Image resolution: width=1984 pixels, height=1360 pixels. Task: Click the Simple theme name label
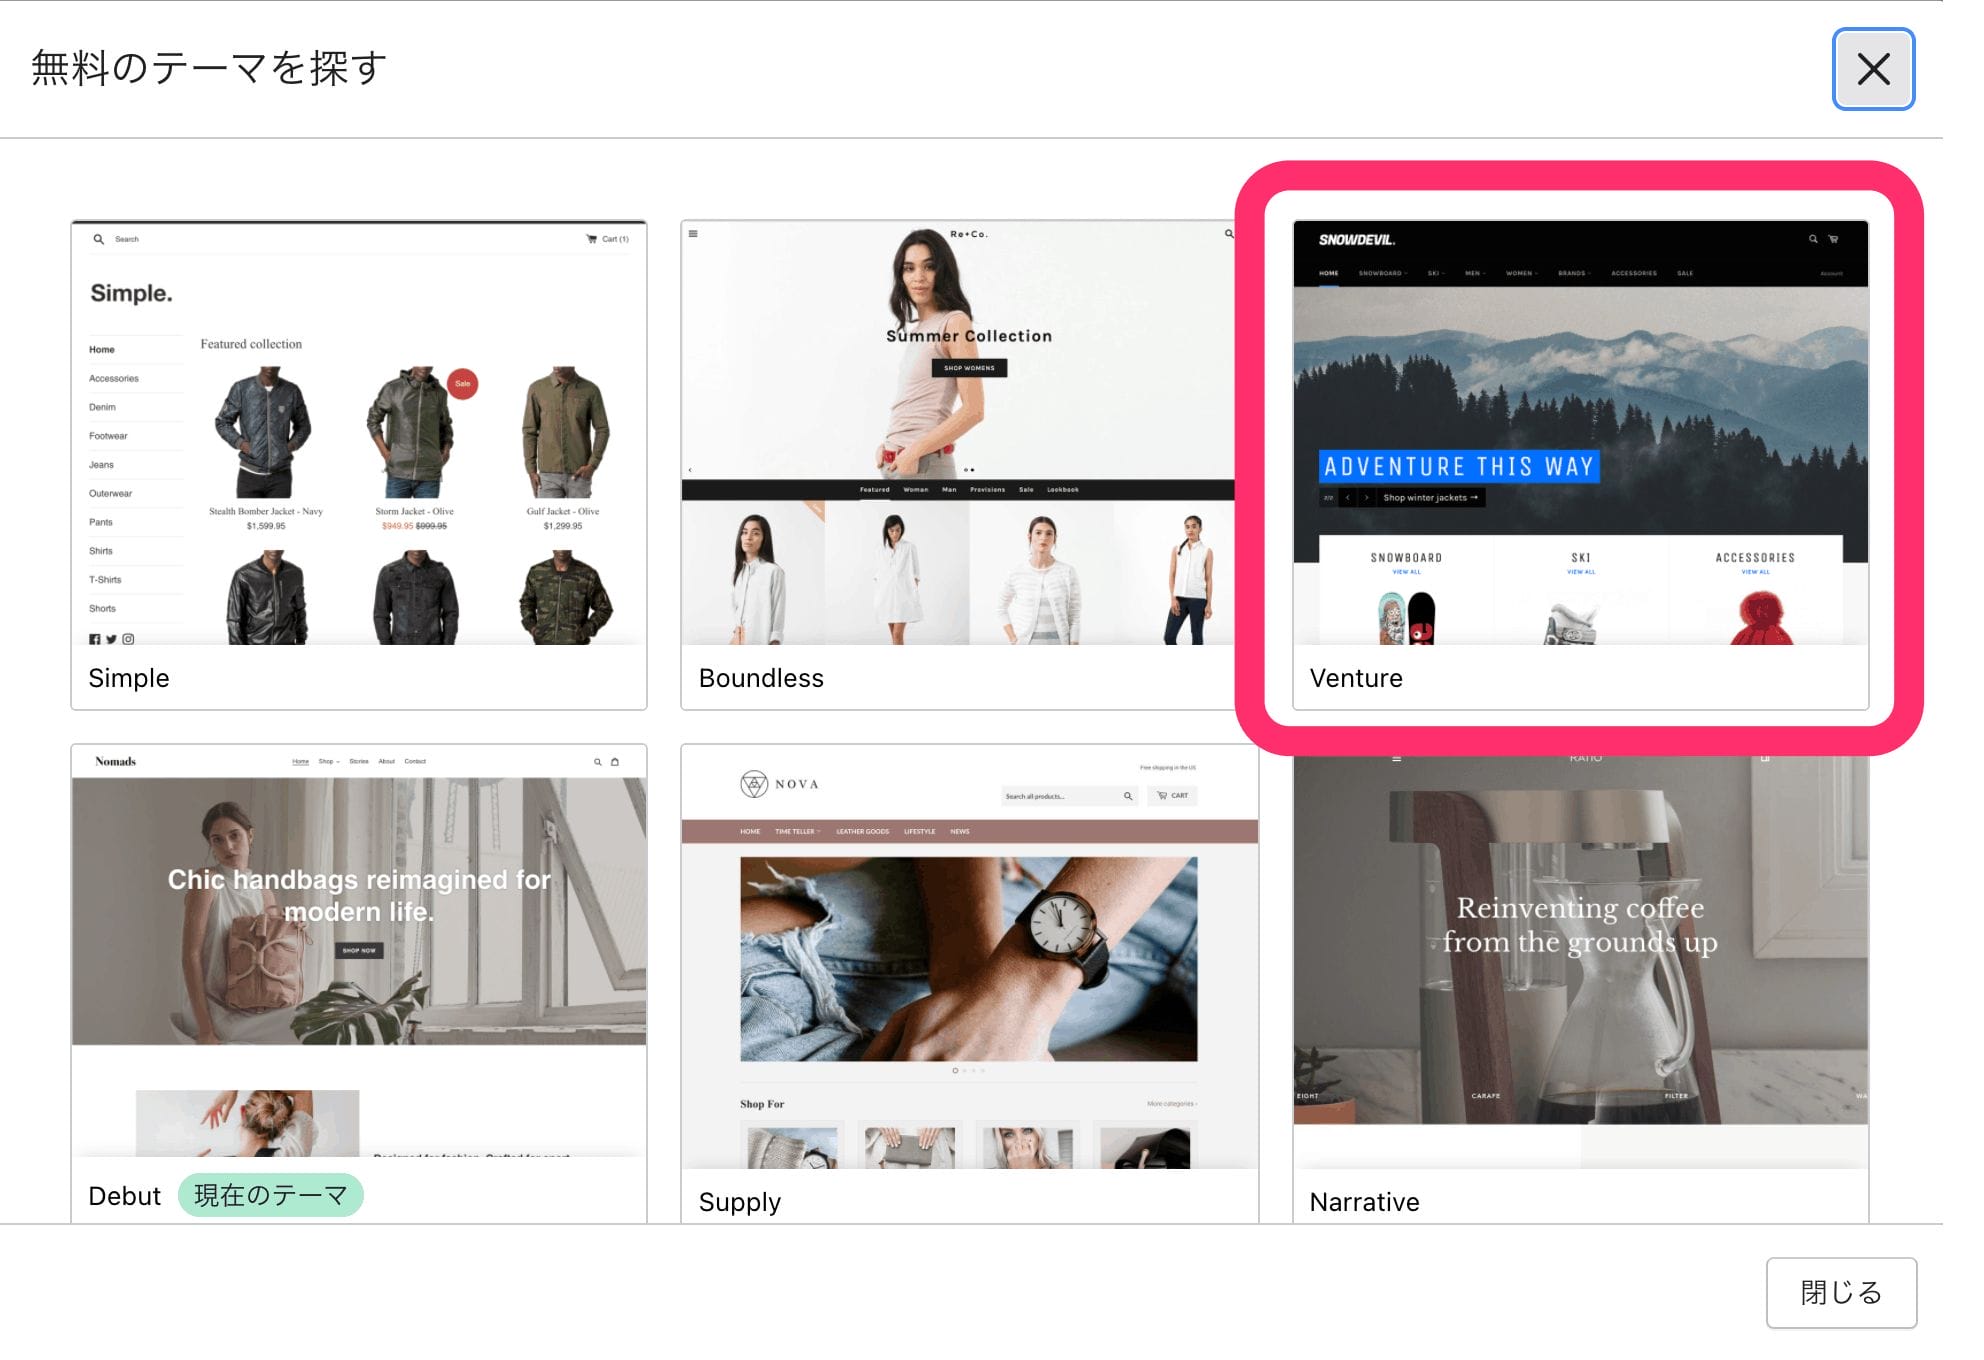coord(129,678)
